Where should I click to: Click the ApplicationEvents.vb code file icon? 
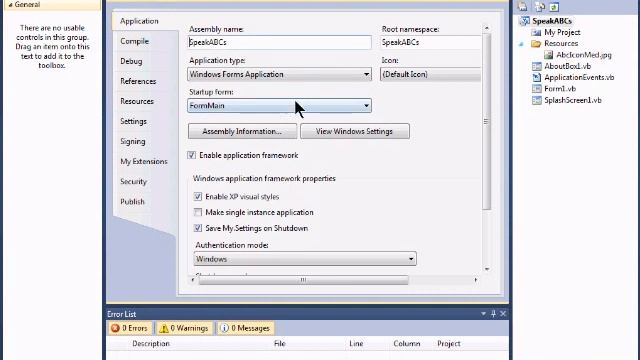536,78
